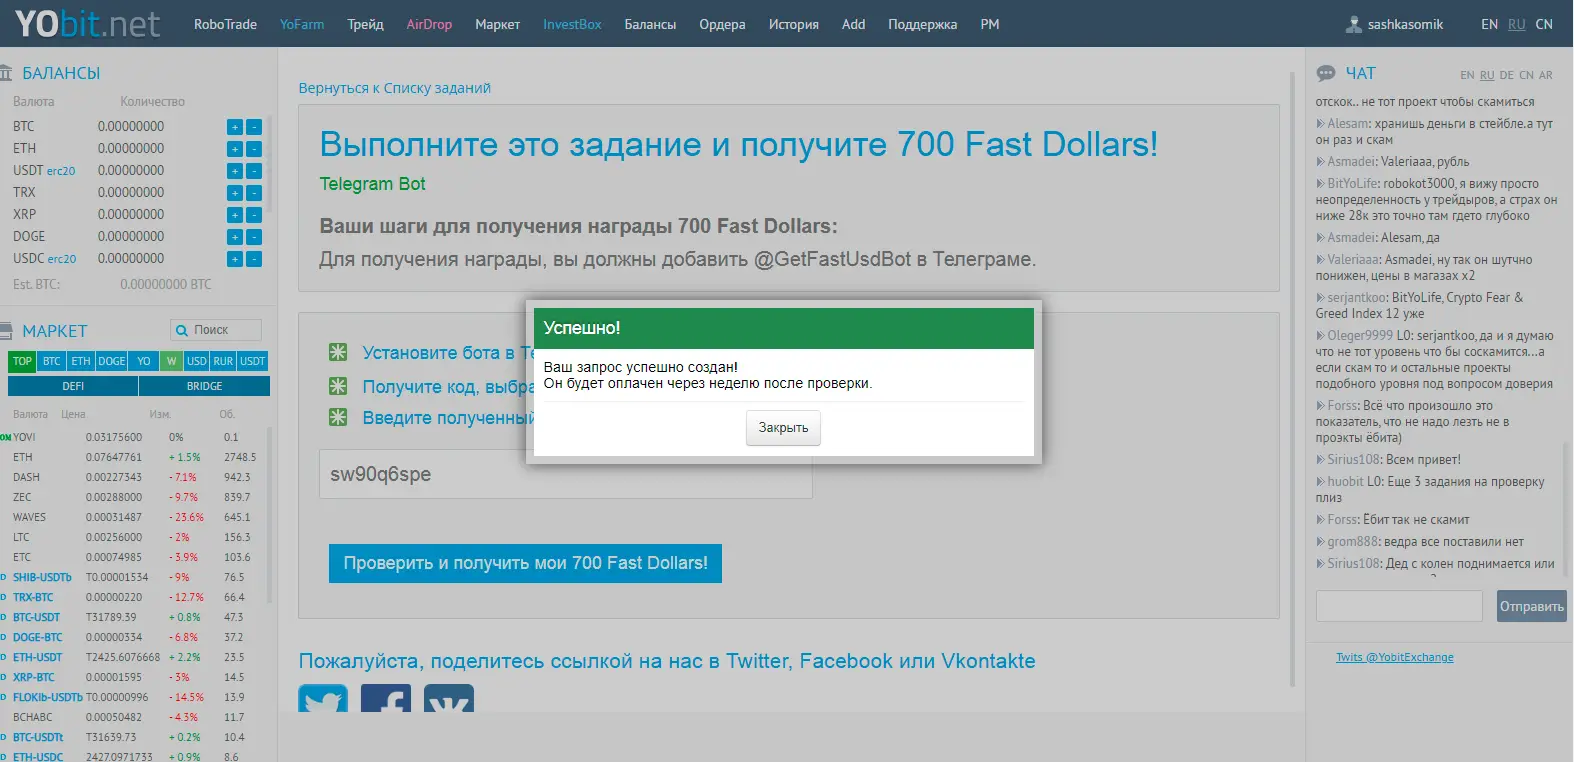Open AirDrop menu item
This screenshot has height=762, width=1574.
point(429,24)
